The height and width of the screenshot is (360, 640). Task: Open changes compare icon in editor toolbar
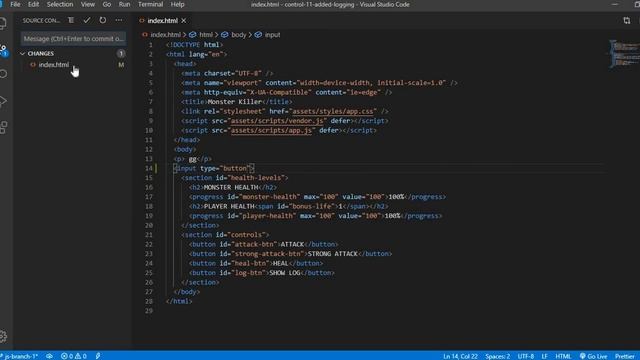627,20
